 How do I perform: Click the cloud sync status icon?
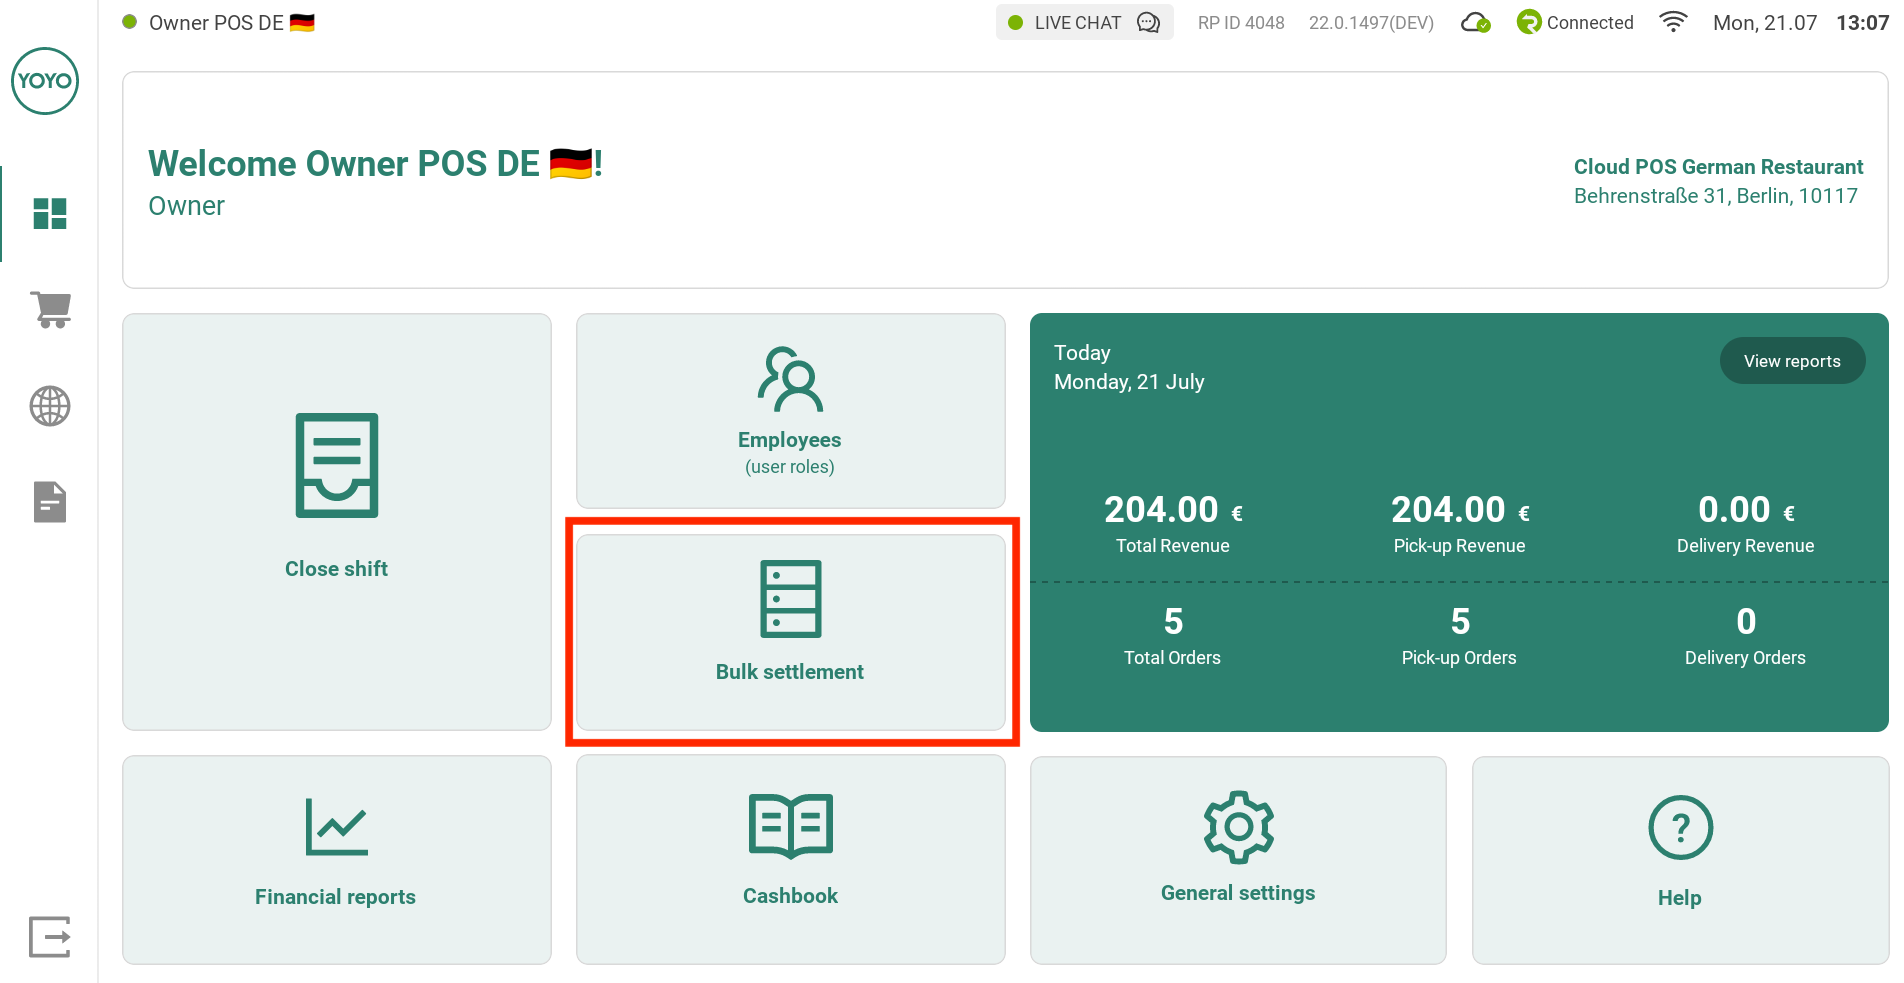[x=1475, y=23]
